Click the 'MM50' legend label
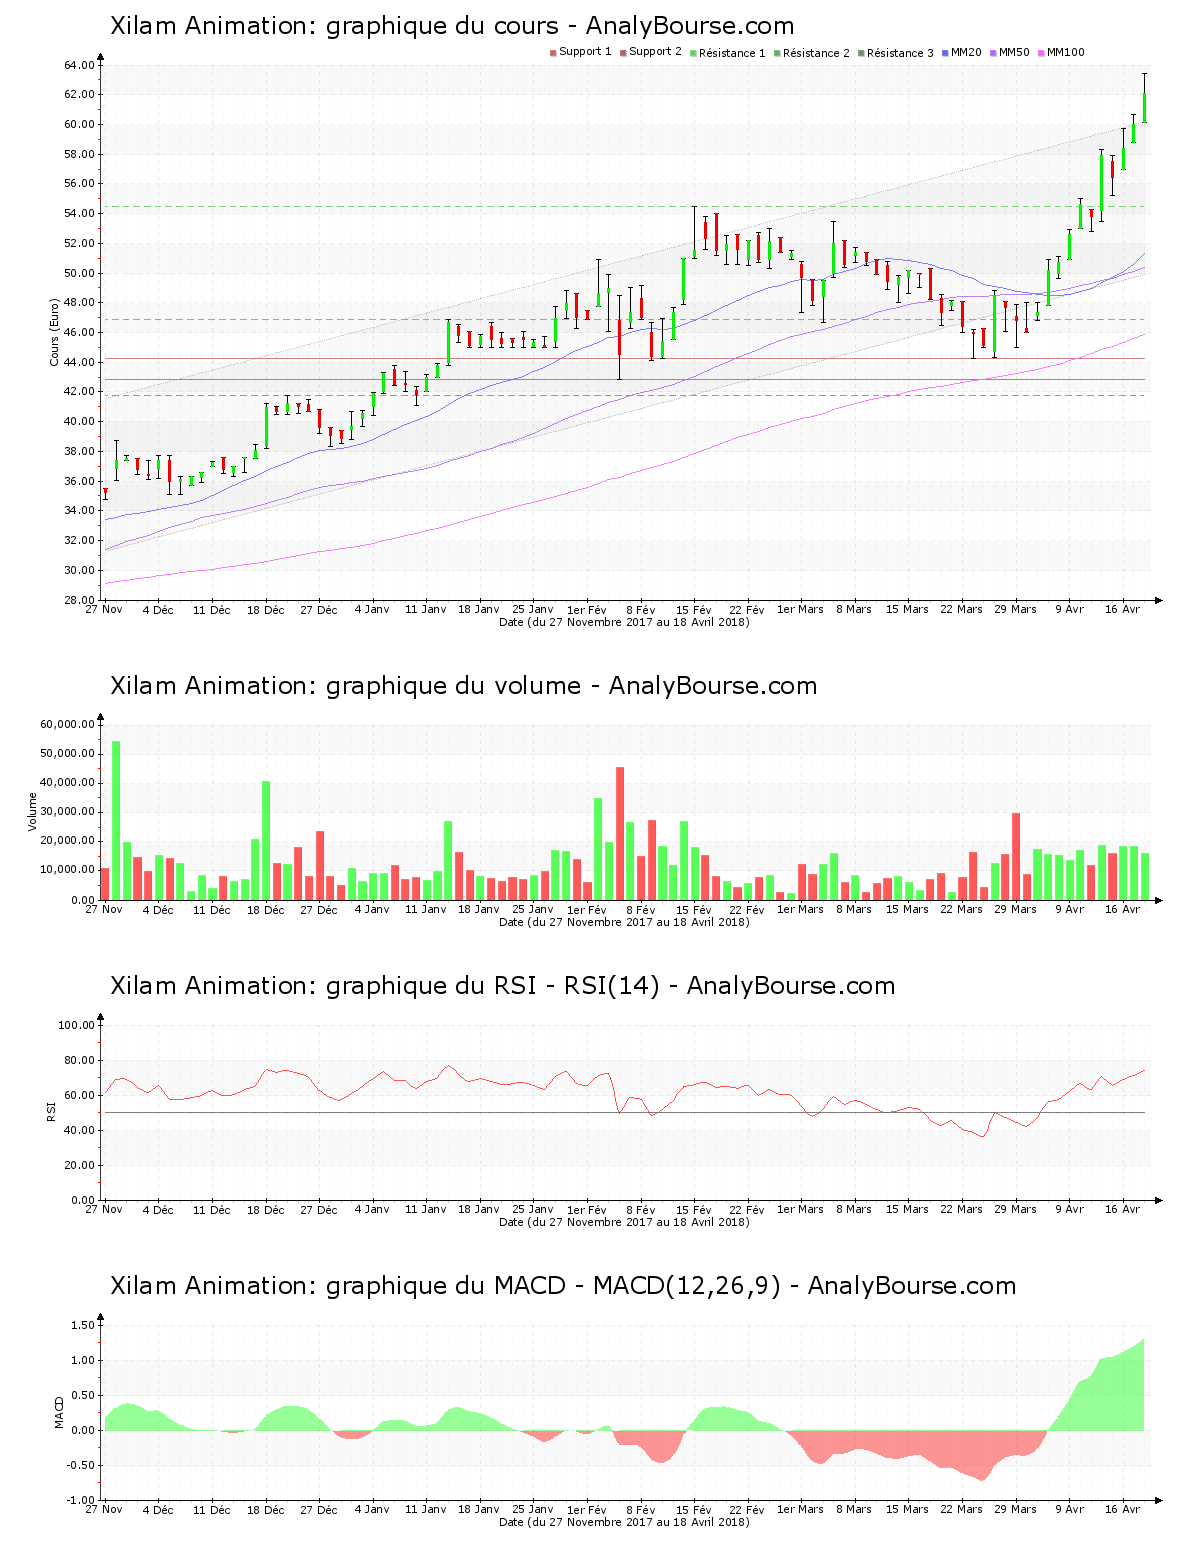1200x1550 pixels. pos(1014,52)
